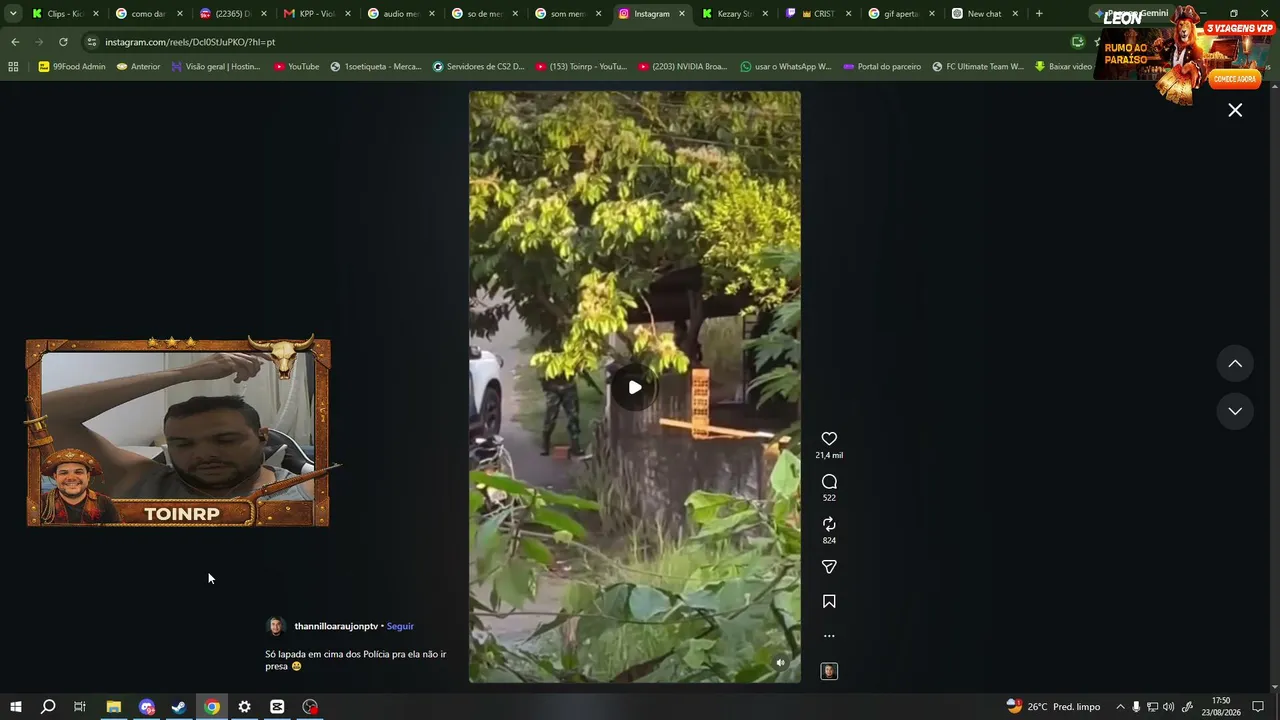The height and width of the screenshot is (720, 1280).
Task: Switch to the 'New chat' tab
Action: coord(985,14)
